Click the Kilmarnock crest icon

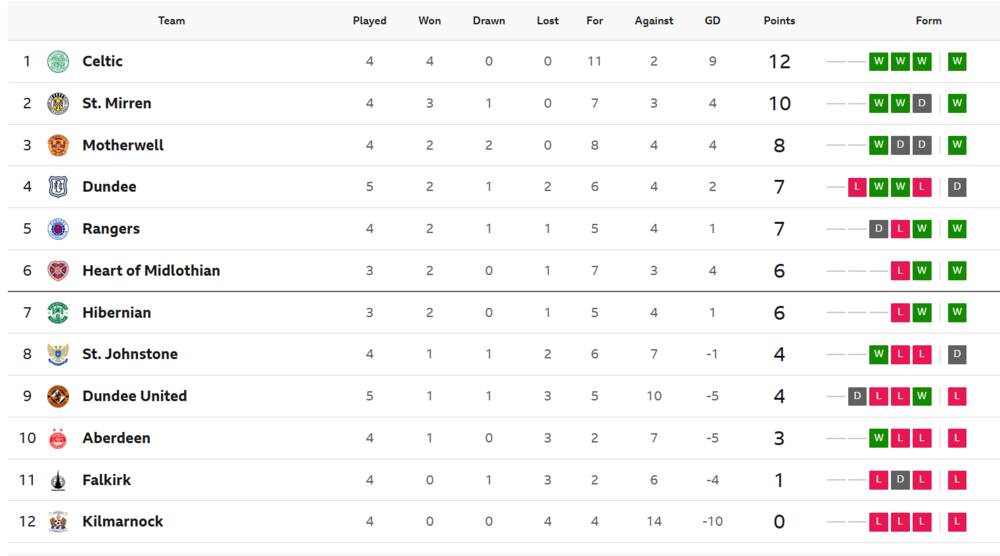(x=58, y=522)
